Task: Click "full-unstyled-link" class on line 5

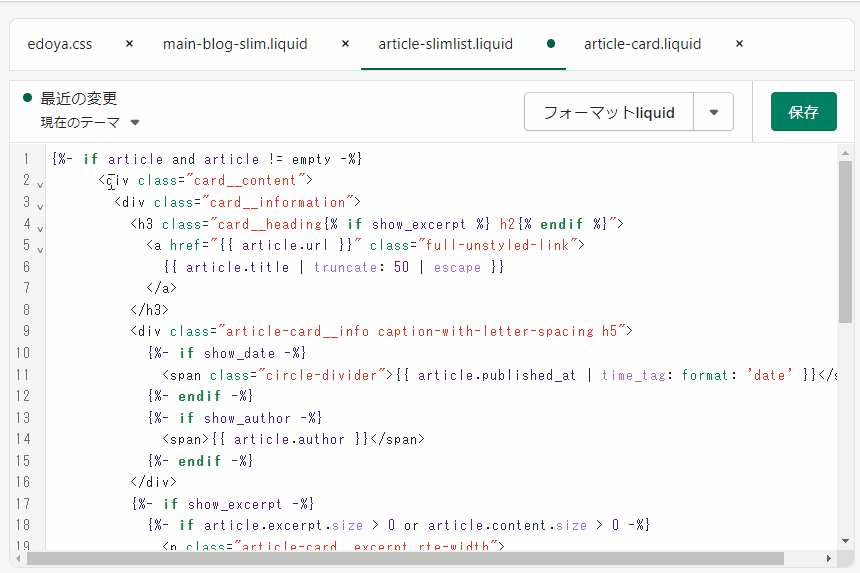Action: click(x=498, y=245)
